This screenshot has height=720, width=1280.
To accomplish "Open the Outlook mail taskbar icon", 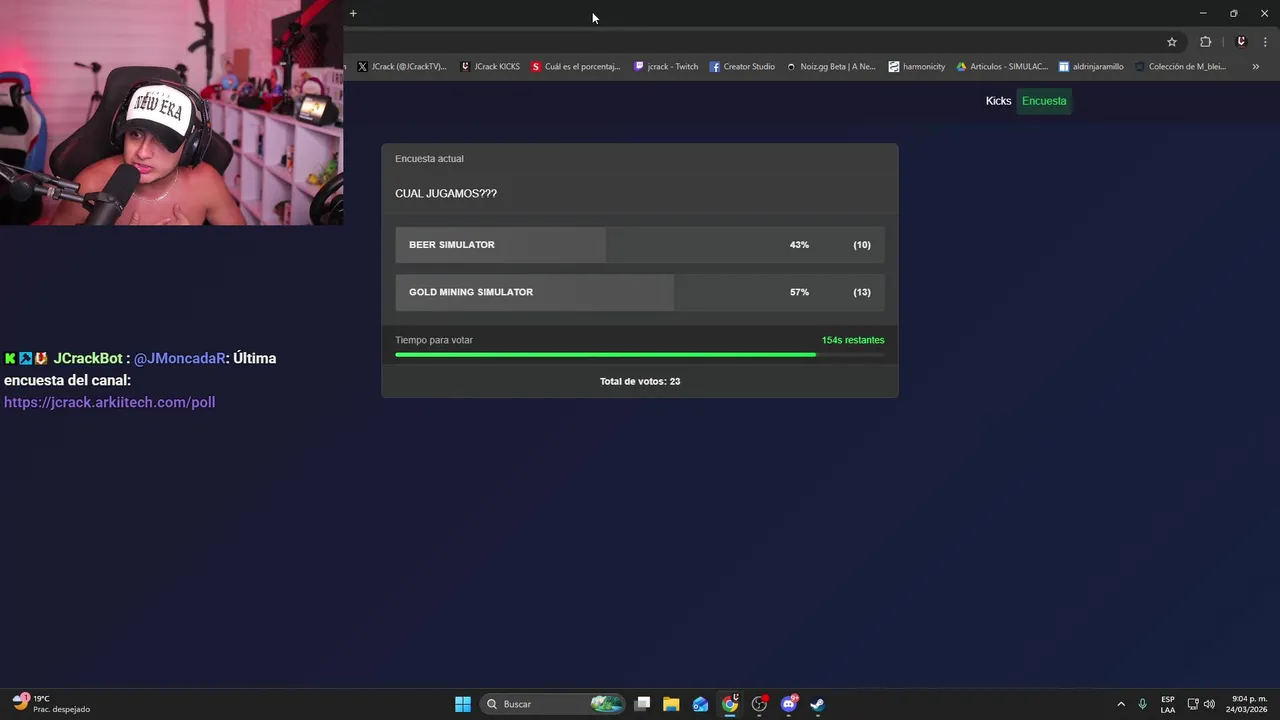I will click(701, 704).
